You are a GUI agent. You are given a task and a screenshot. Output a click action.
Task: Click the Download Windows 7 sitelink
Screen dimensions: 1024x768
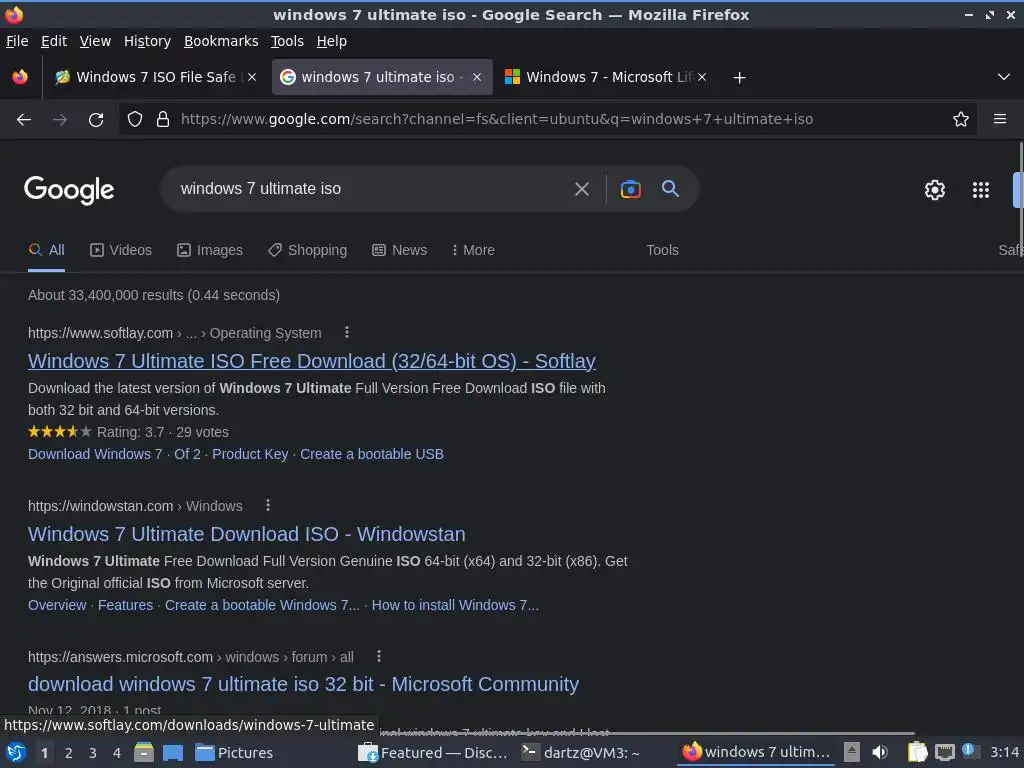tap(95, 454)
